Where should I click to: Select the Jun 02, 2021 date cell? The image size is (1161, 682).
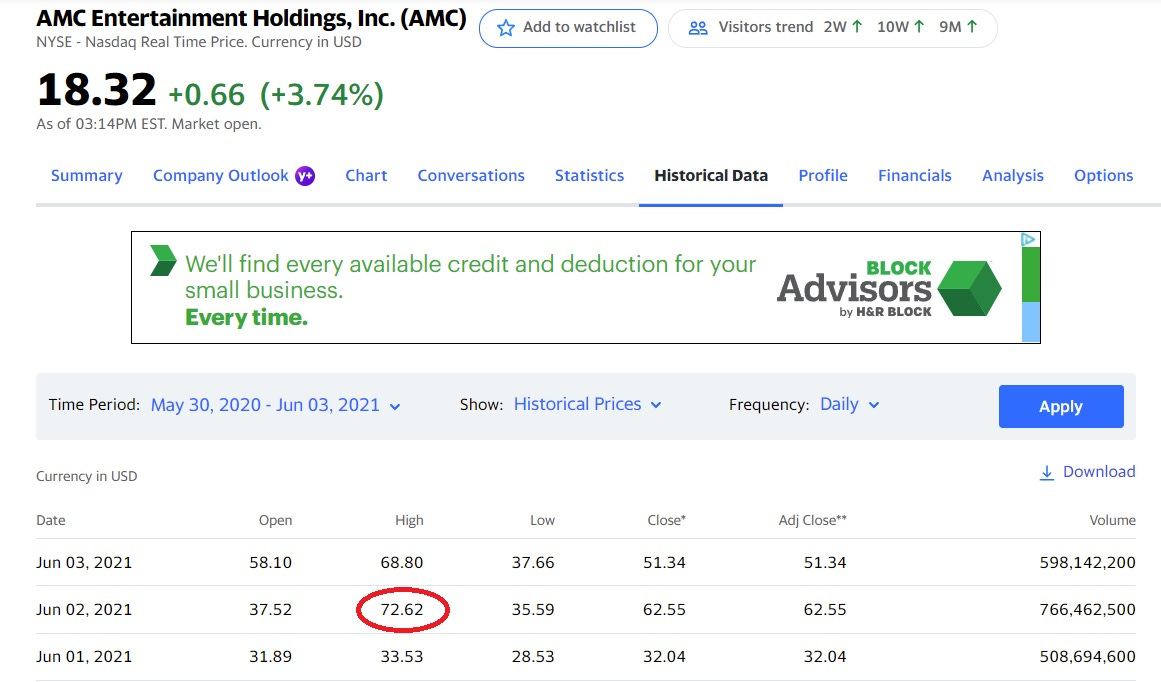(x=84, y=610)
